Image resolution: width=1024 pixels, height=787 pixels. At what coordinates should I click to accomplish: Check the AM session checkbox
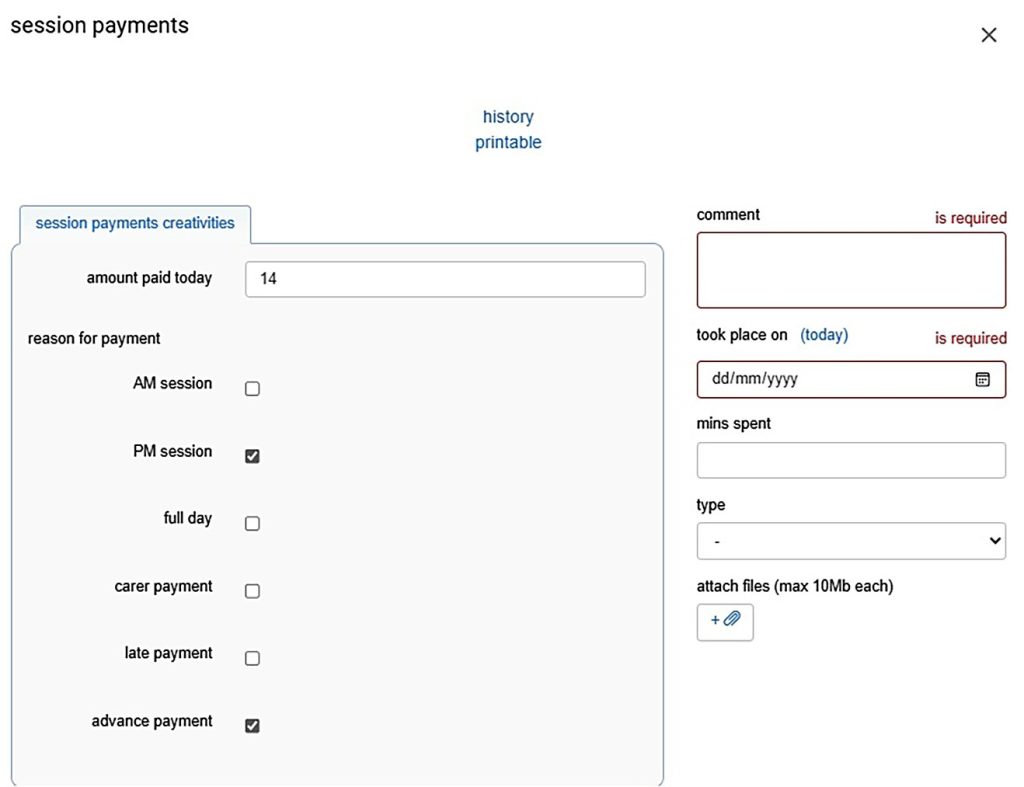click(252, 388)
